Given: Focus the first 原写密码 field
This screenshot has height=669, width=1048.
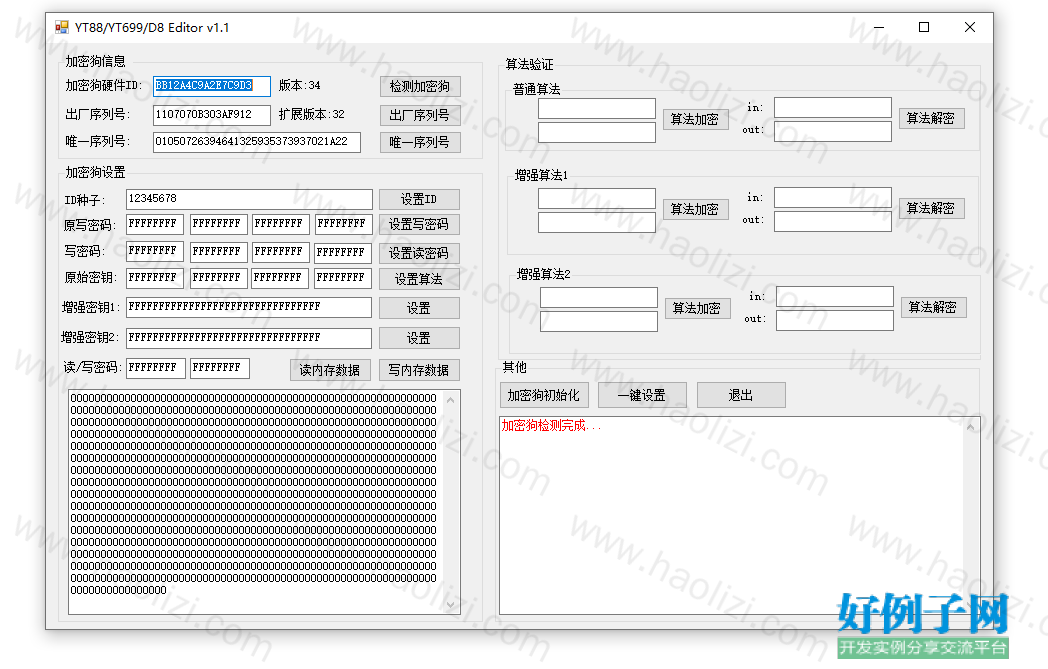Looking at the screenshot, I should 155,224.
